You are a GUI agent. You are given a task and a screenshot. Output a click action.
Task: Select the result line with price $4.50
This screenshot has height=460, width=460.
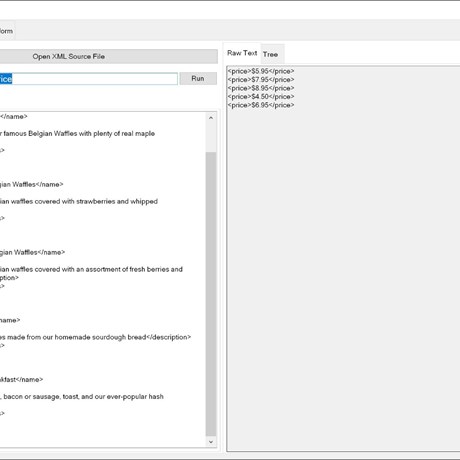point(261,96)
